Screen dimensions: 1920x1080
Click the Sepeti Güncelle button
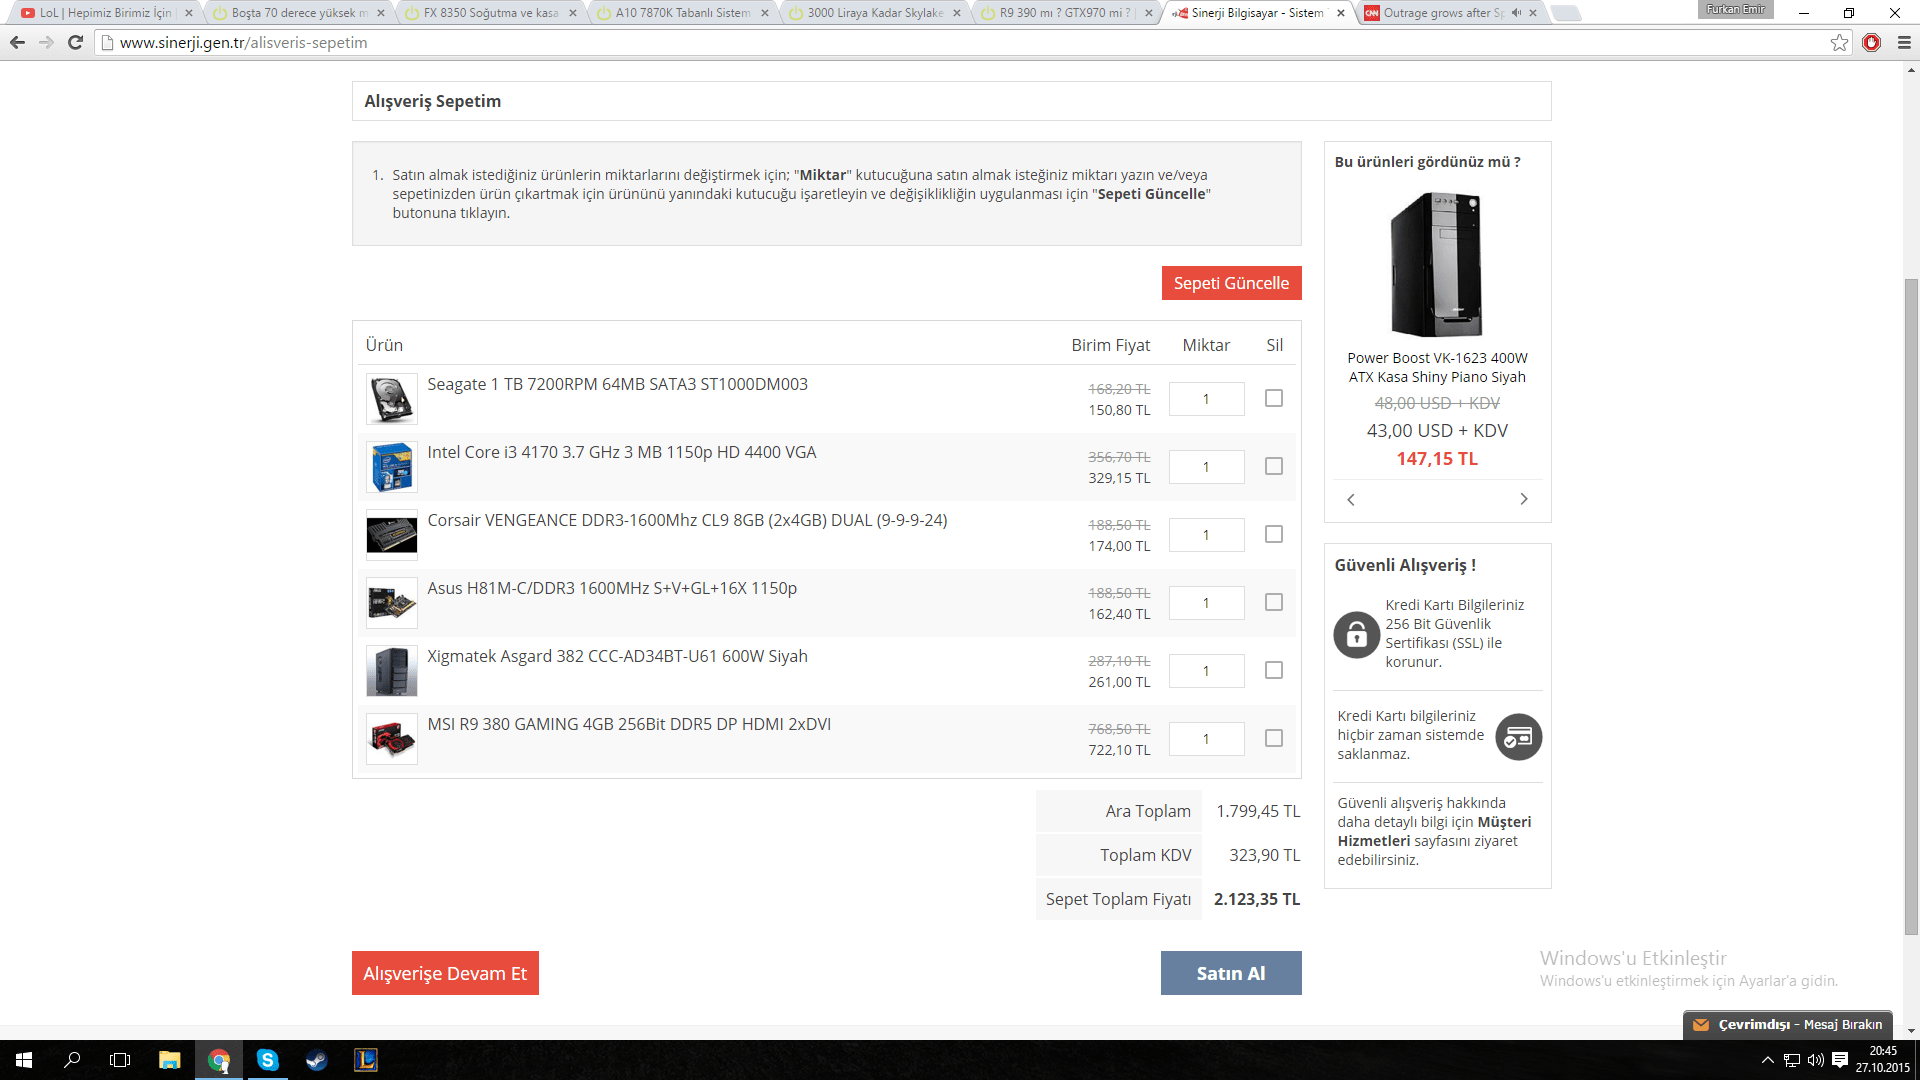[1231, 283]
